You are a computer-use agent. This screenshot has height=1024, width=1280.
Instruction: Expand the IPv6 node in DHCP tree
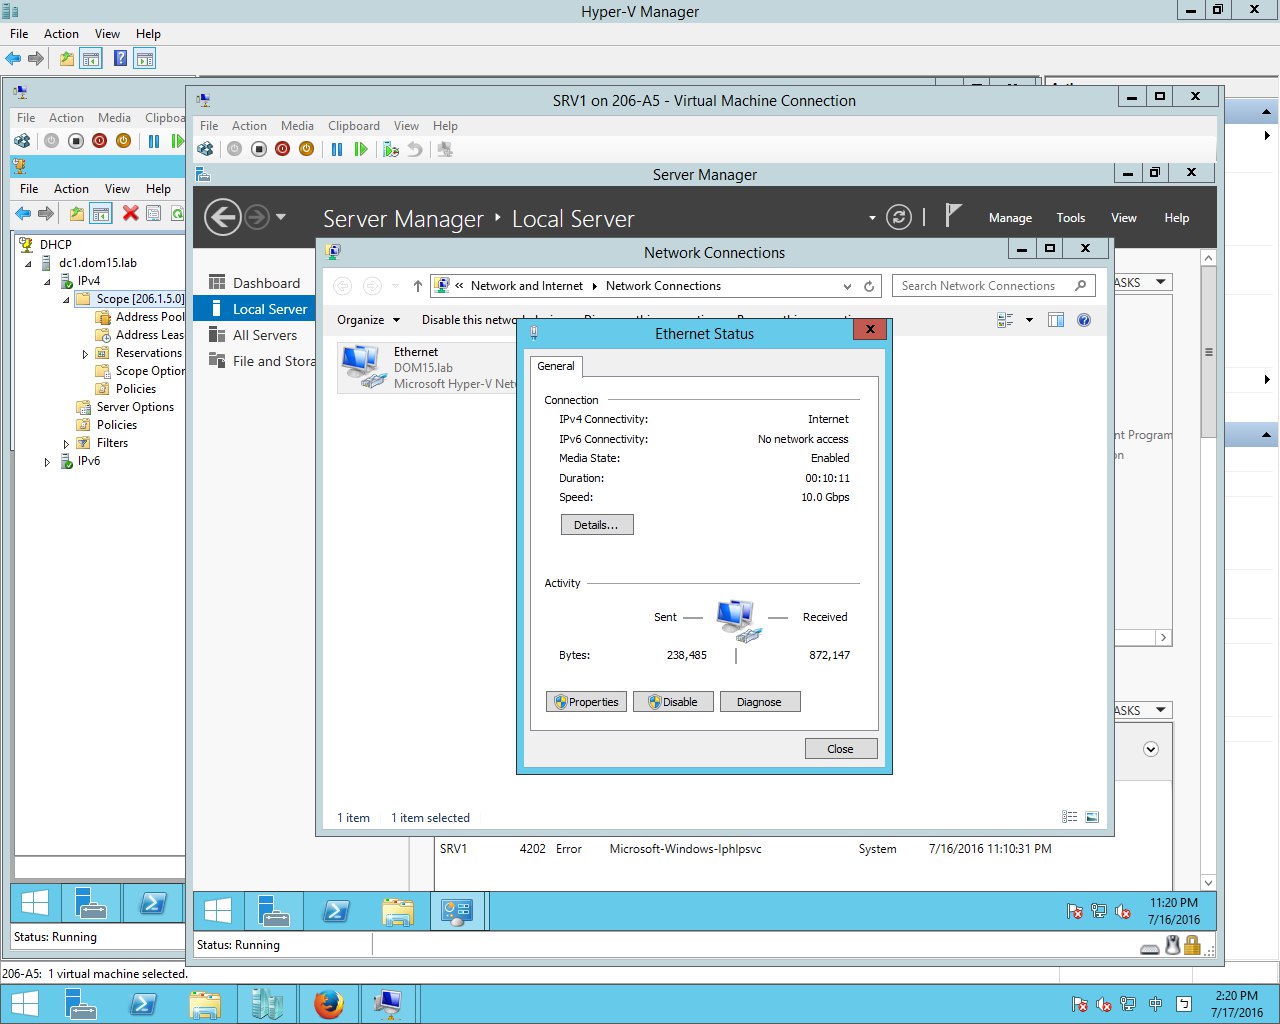coord(47,462)
